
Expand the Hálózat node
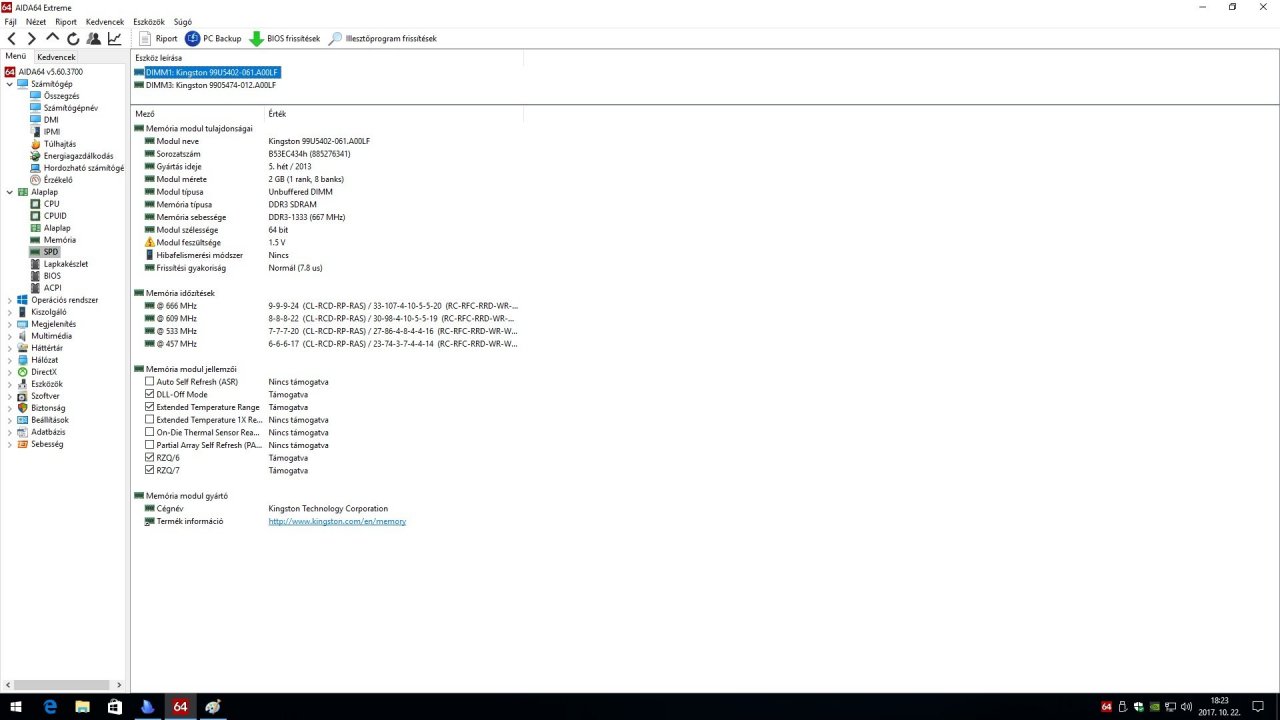coord(10,360)
